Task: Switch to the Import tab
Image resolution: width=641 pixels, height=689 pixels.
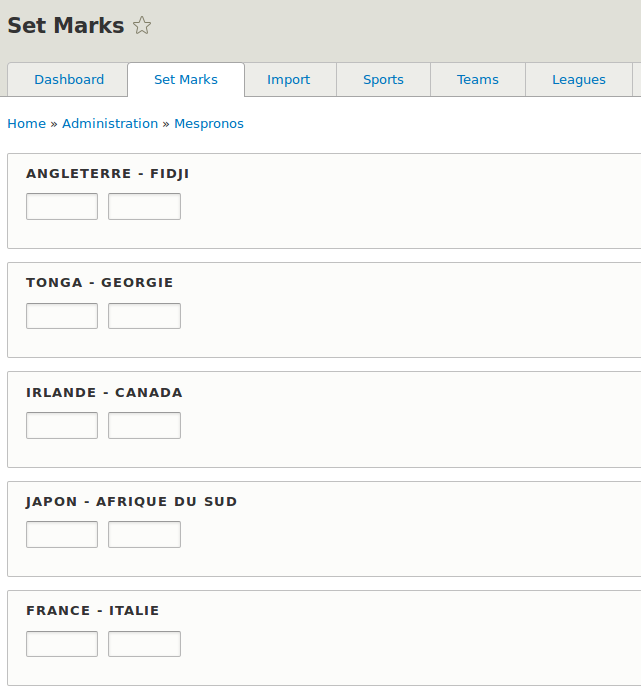Action: click(288, 80)
